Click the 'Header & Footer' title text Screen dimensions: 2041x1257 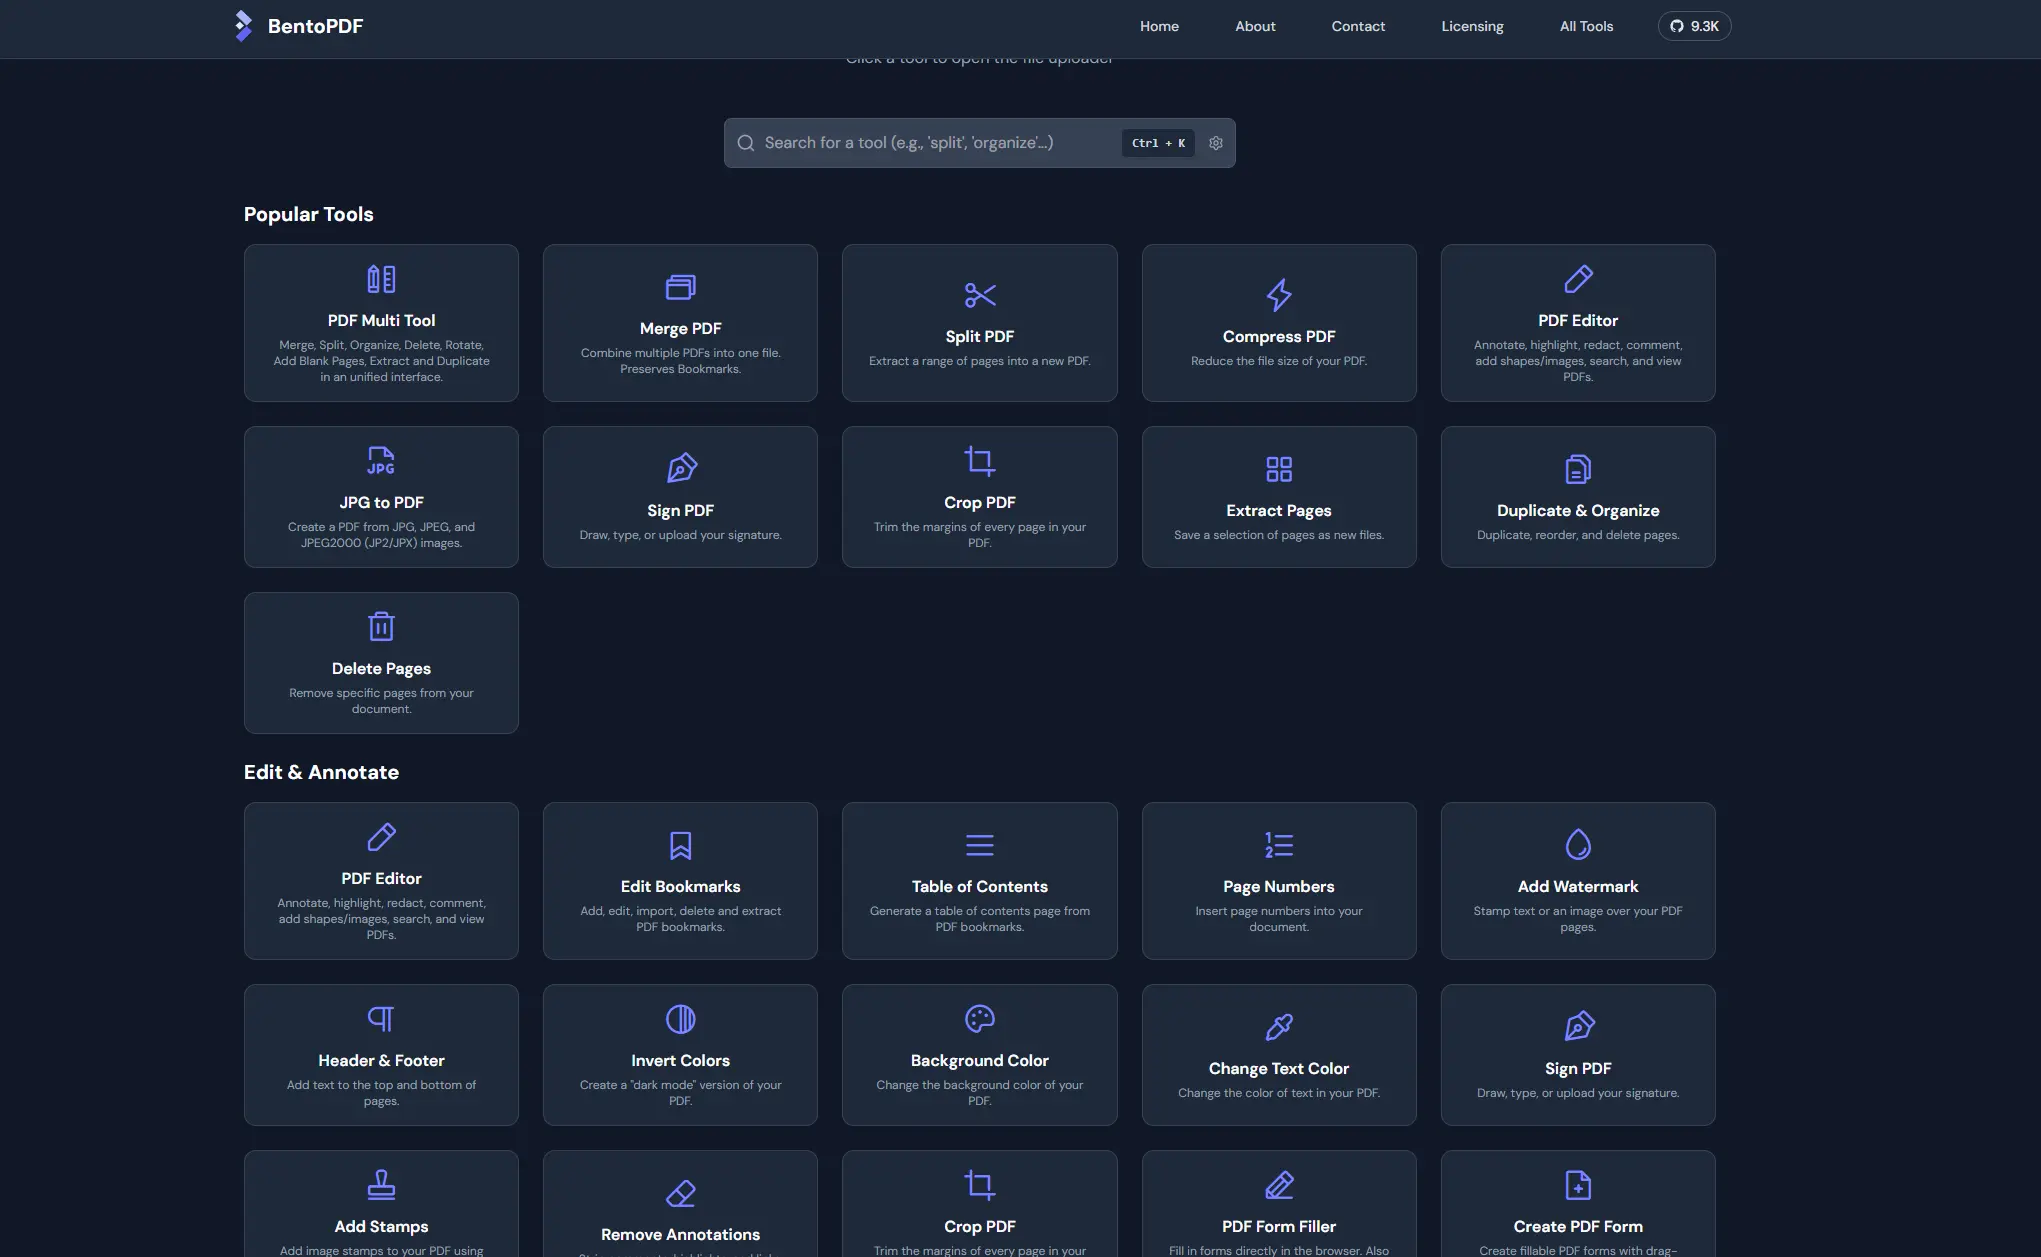[381, 1061]
